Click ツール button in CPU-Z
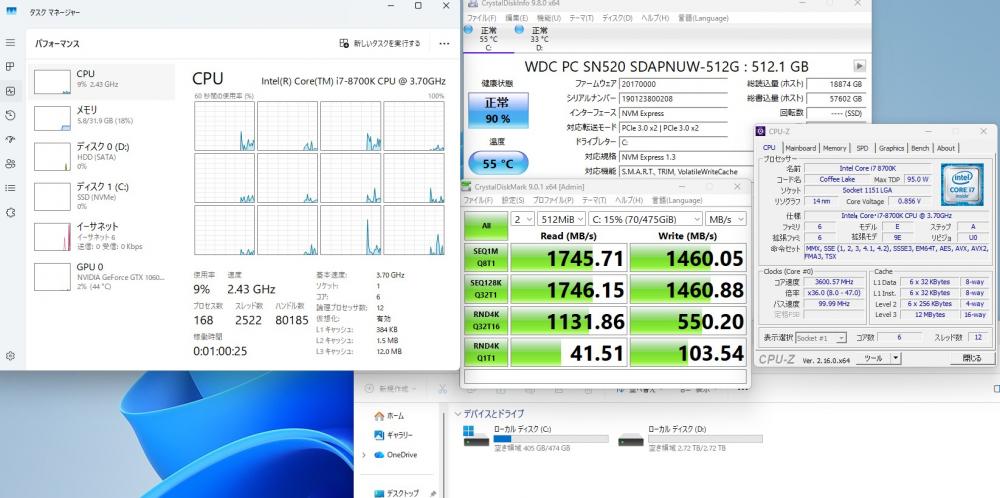The height and width of the screenshot is (498, 1000). 872,358
